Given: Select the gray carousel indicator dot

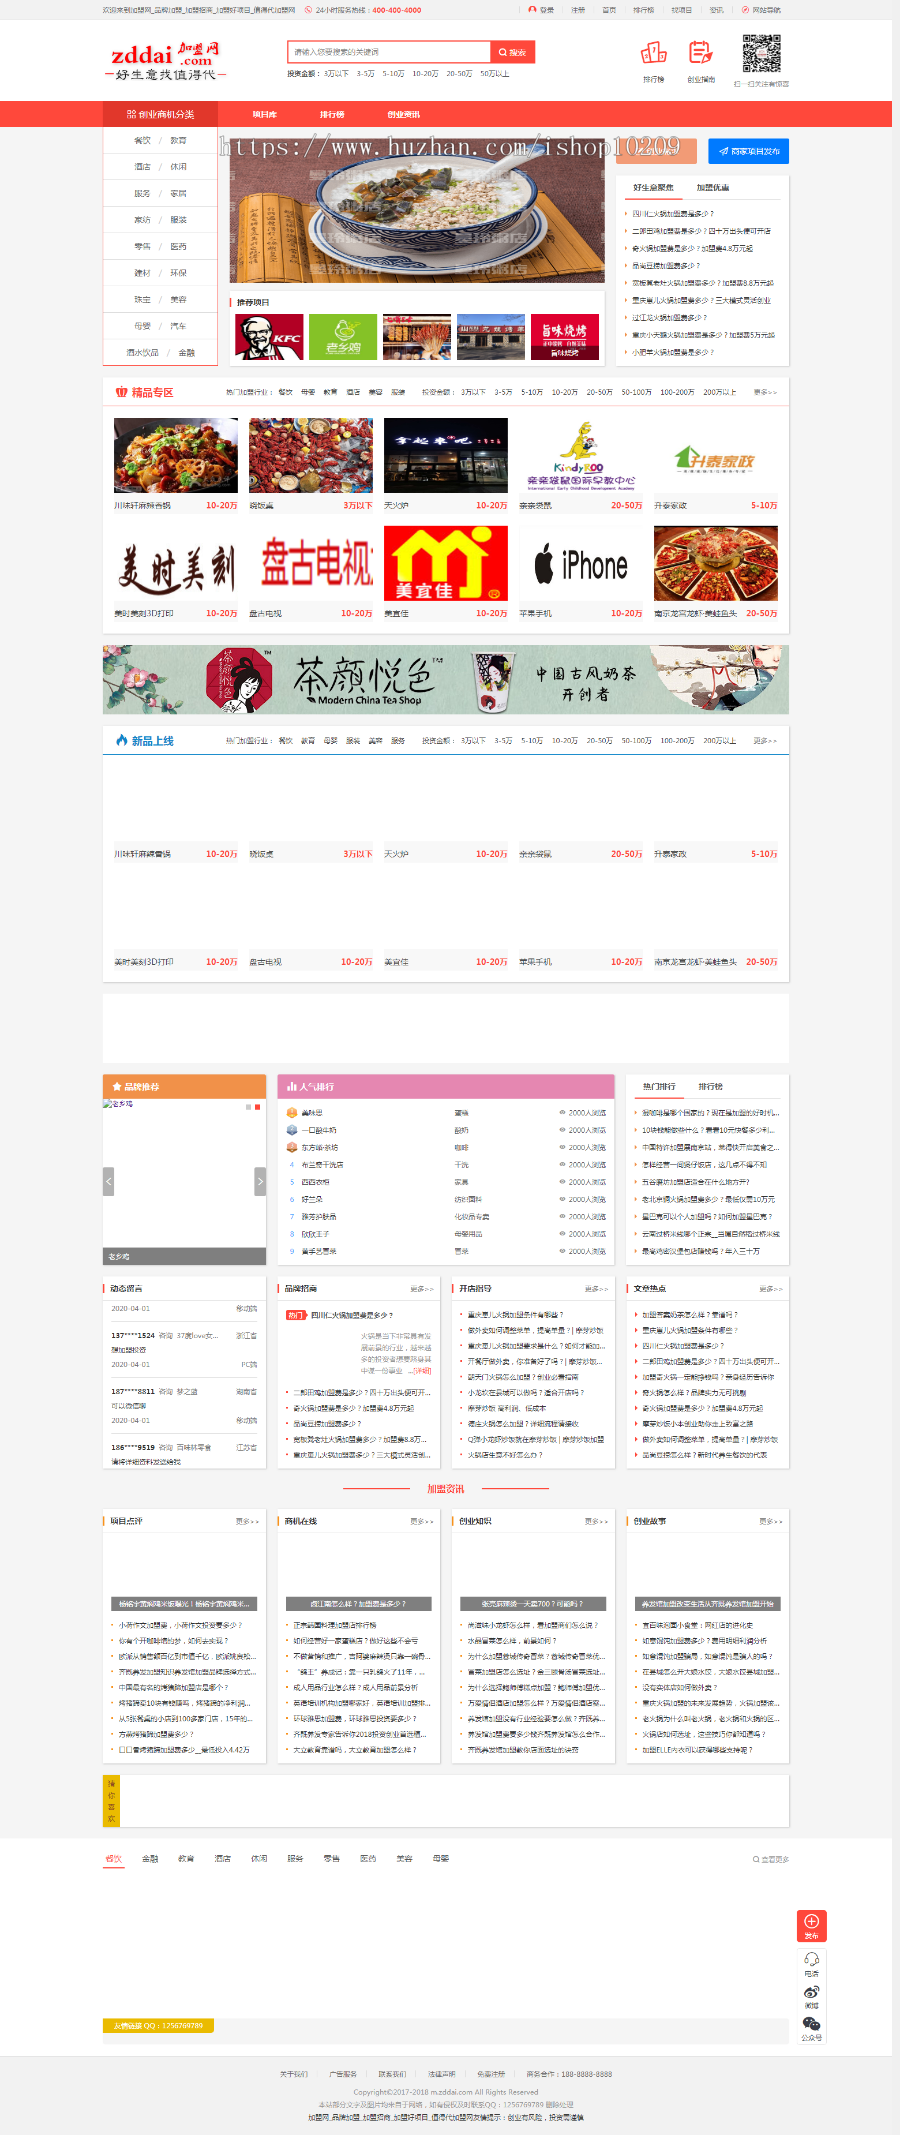Looking at the screenshot, I should coord(248,1107).
